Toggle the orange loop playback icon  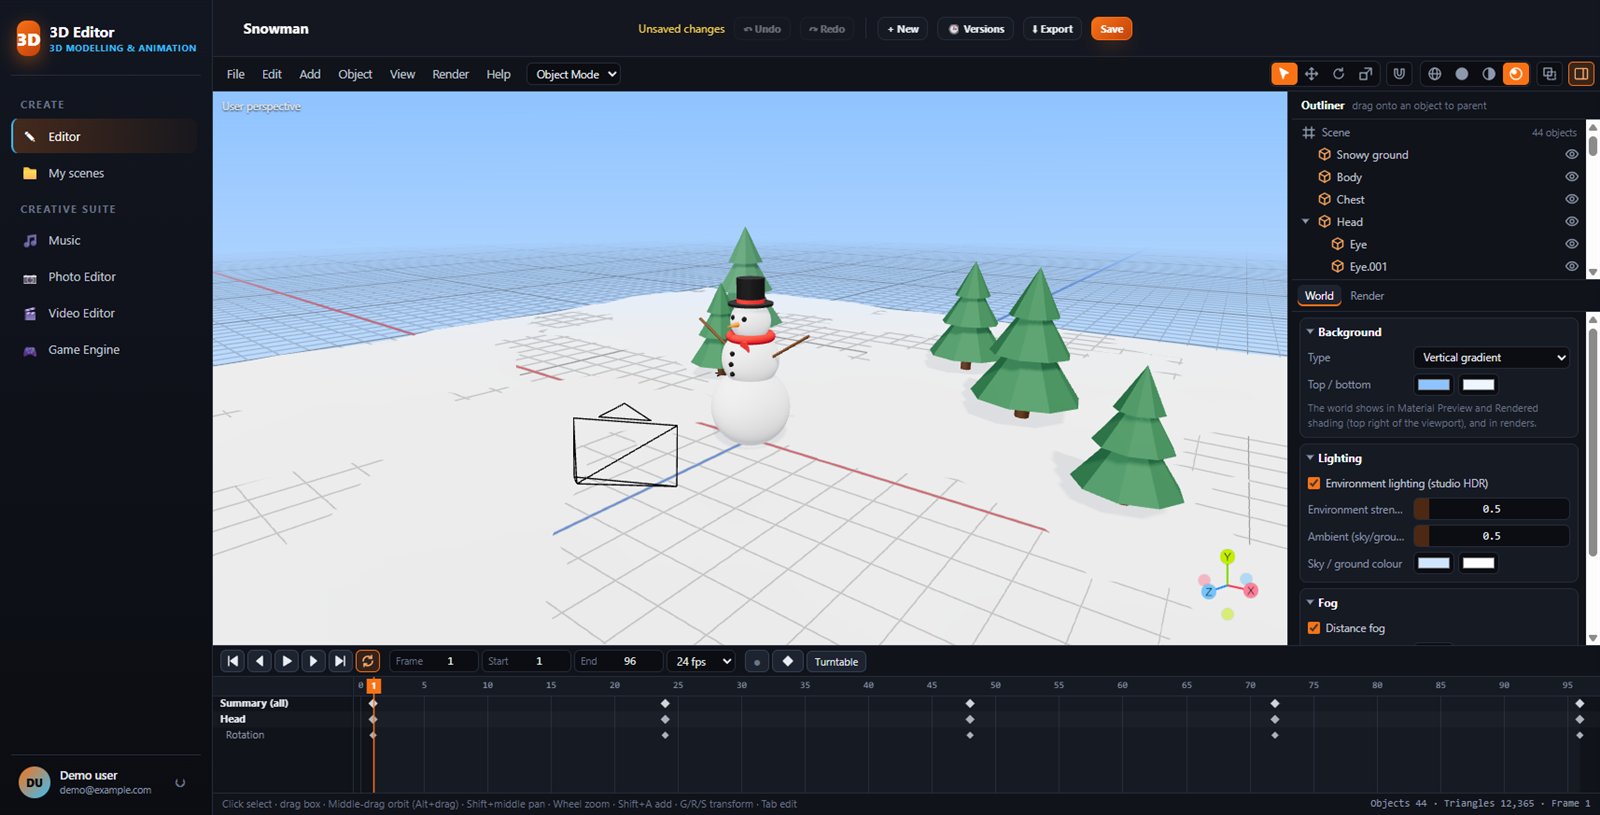[x=368, y=661]
